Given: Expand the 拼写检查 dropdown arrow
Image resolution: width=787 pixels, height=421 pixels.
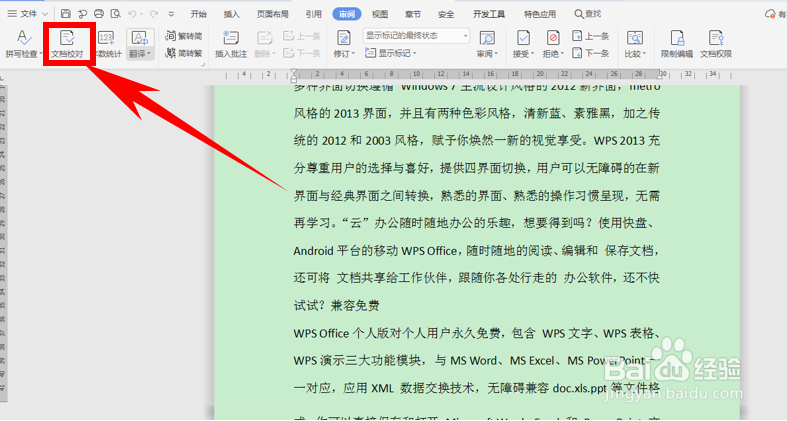Looking at the screenshot, I should click(41, 54).
